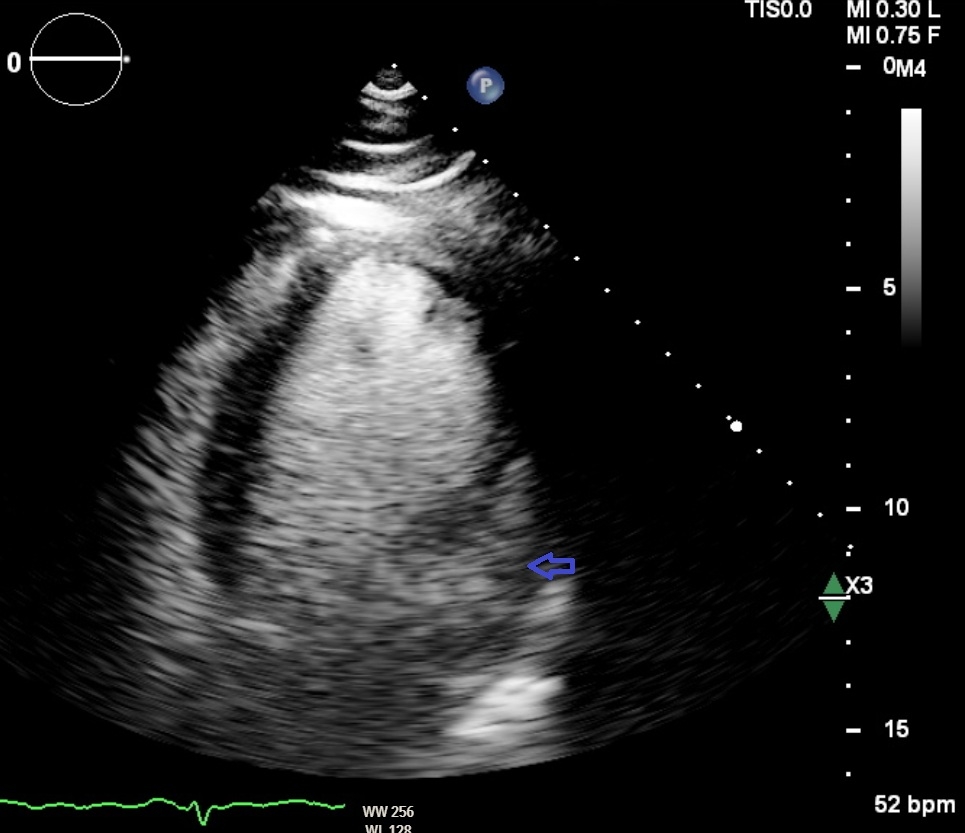Click the angle value 0 beside the circle
The image size is (965, 833).
coord(14,63)
